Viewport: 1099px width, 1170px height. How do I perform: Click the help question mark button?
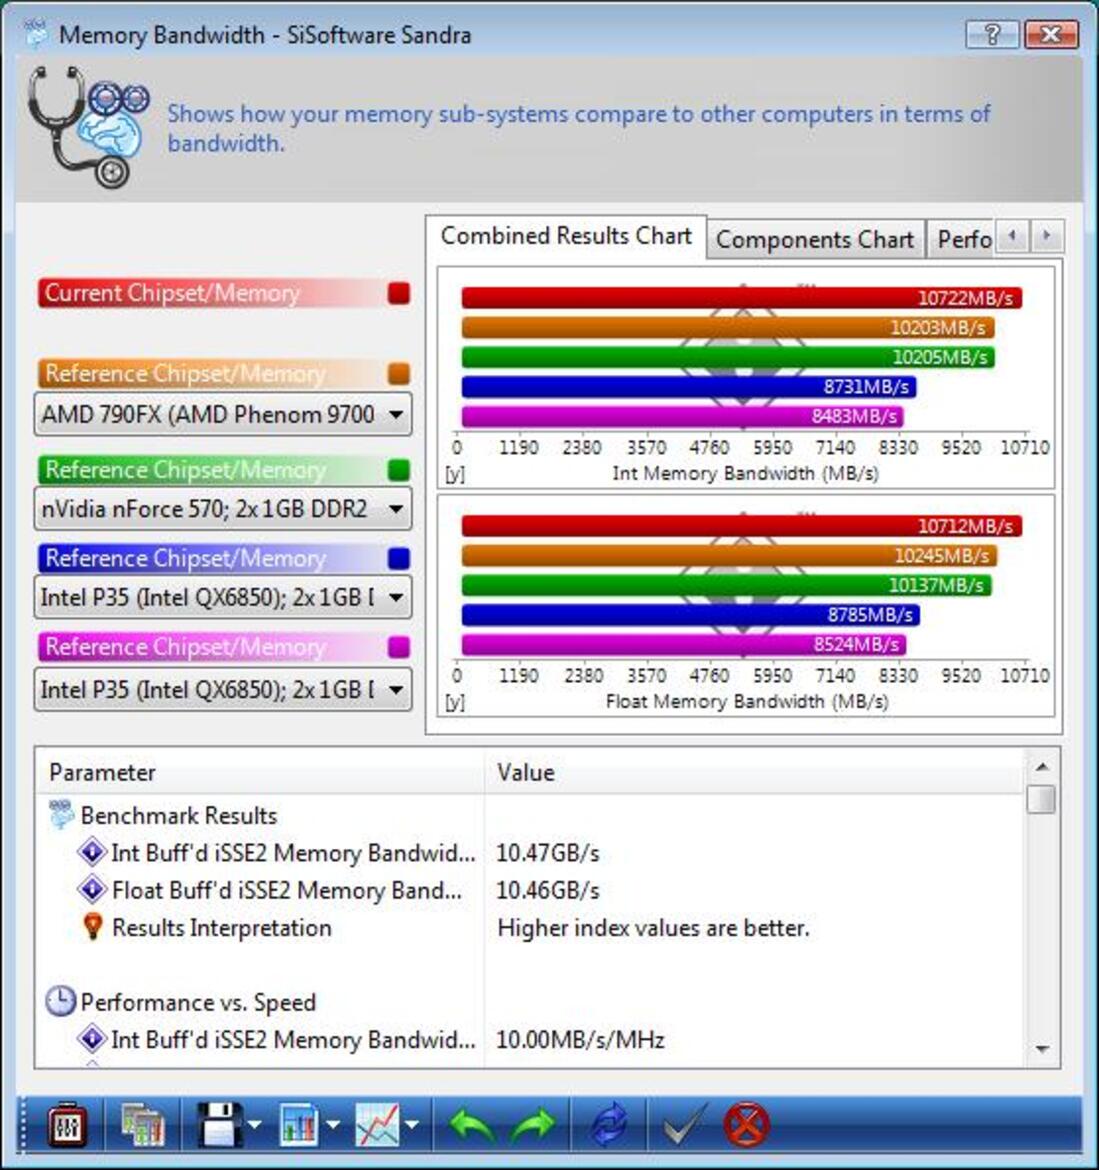coord(992,34)
